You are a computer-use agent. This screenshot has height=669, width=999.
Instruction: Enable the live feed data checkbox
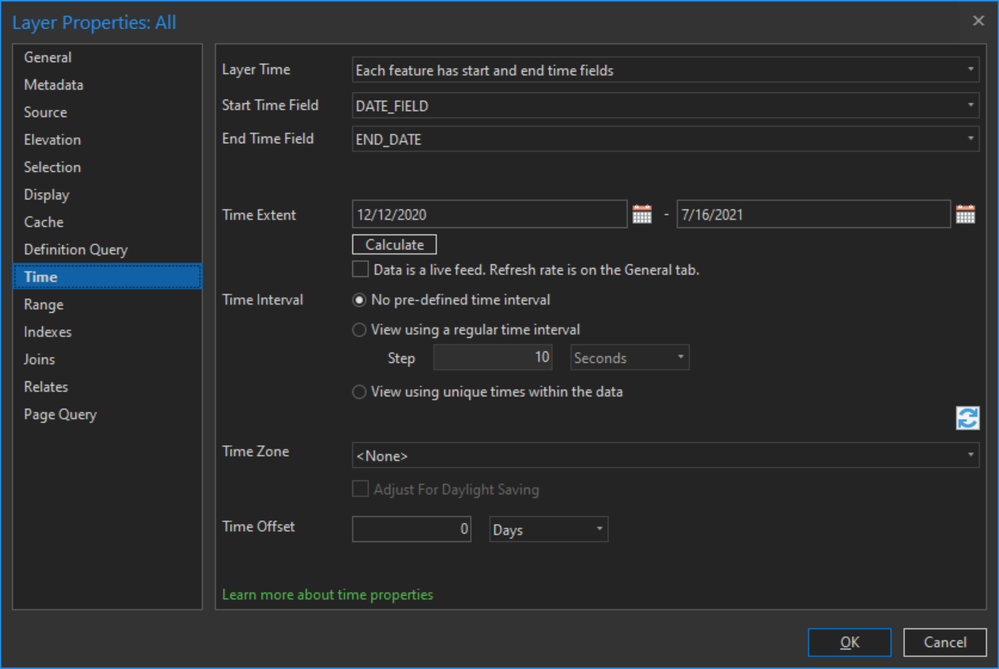pyautogui.click(x=361, y=269)
